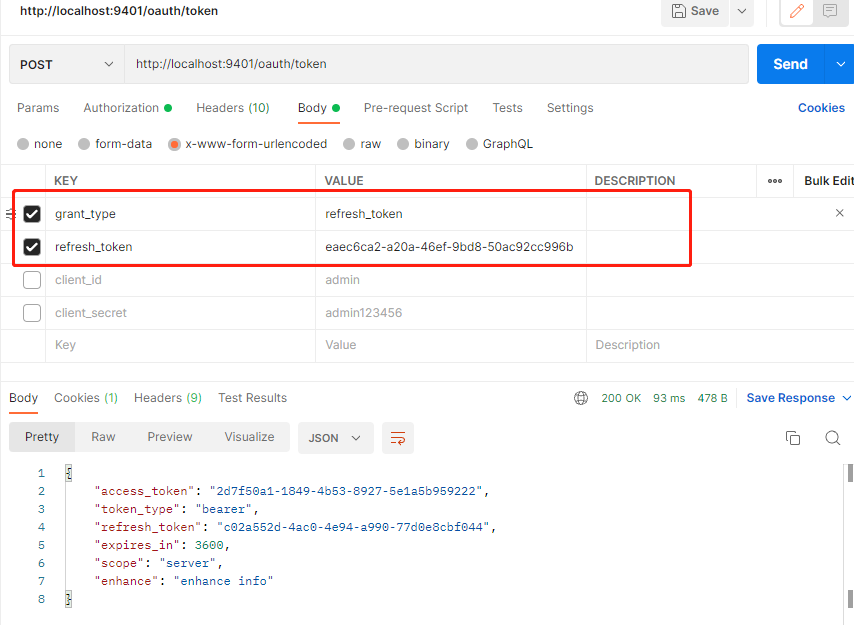Open the JSON format dropdown
Image resolution: width=854 pixels, height=625 pixels.
point(336,438)
